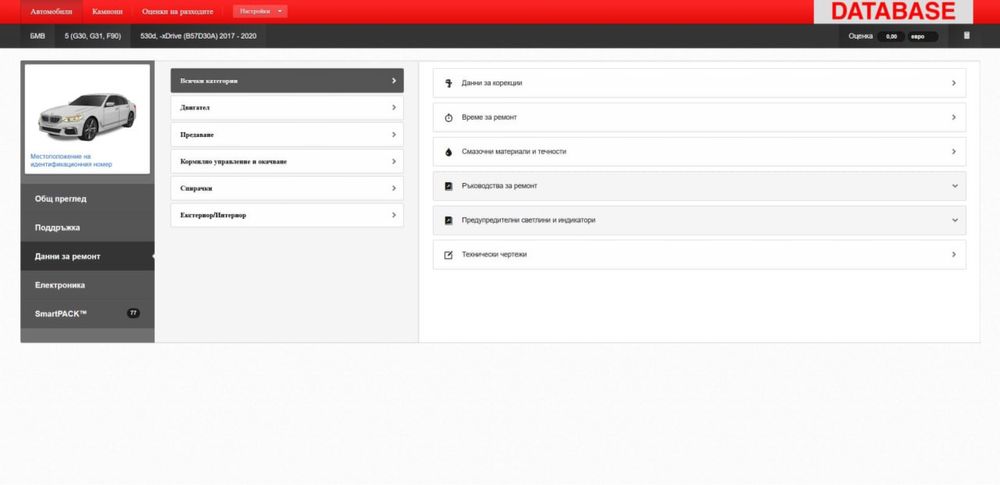Select Данни за ремонт in sidebar
The width and height of the screenshot is (1000, 485).
tap(87, 257)
